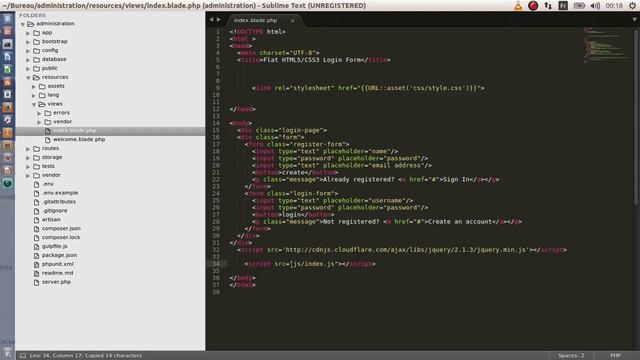
Task: Click the FOLDERS sidebar heading
Action: click(x=32, y=16)
